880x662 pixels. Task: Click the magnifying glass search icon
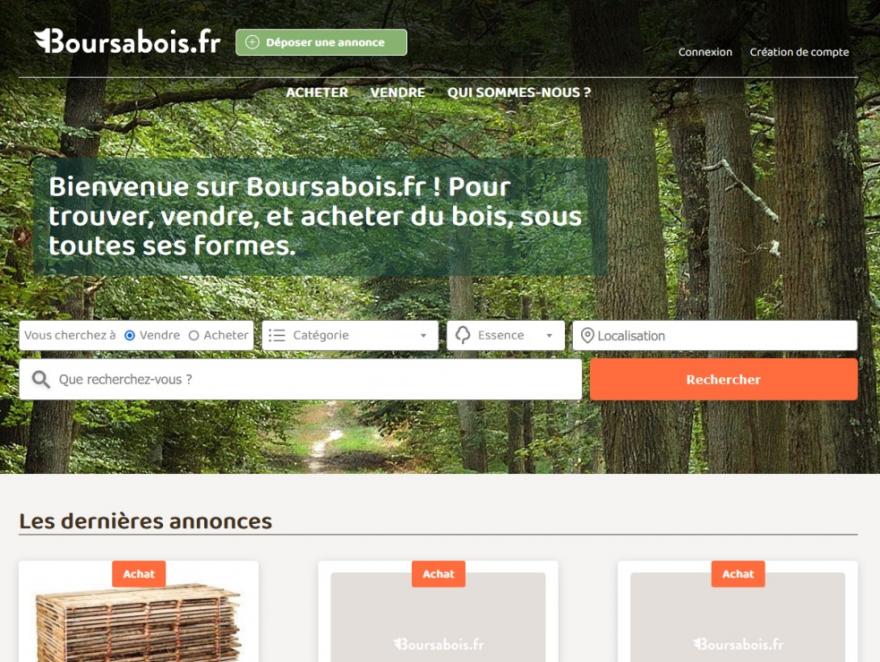coord(40,379)
